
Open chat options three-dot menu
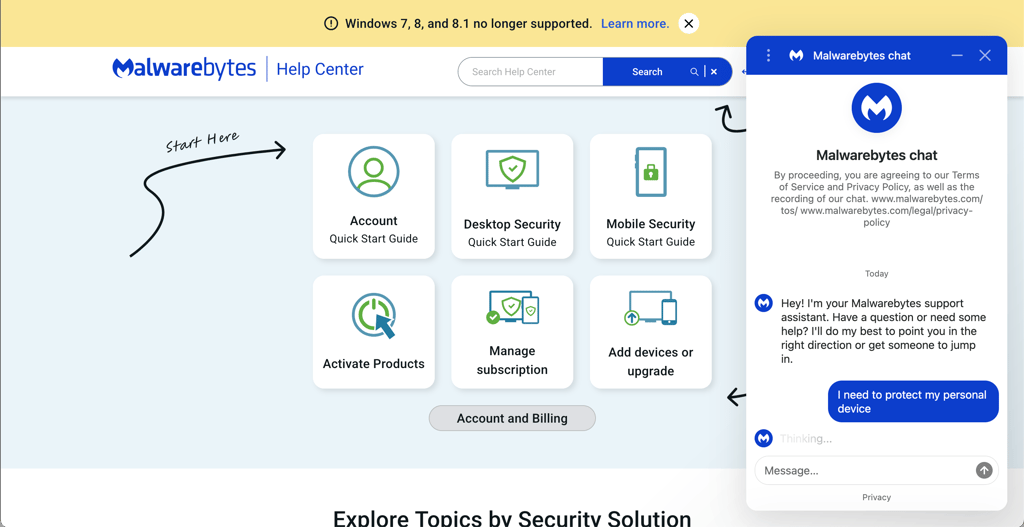[x=768, y=56]
